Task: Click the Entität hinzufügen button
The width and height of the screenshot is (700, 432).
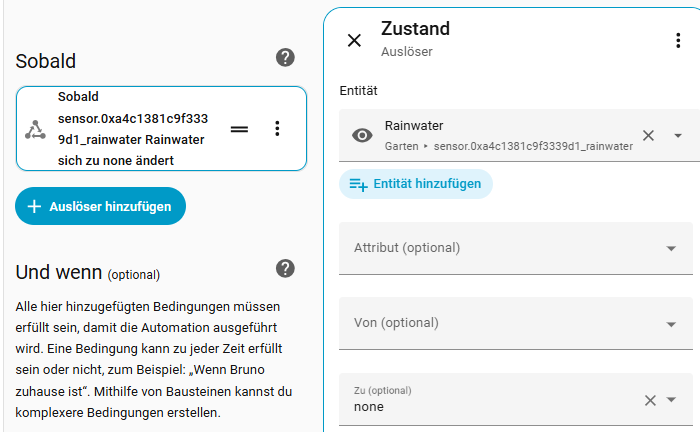Action: coord(416,184)
